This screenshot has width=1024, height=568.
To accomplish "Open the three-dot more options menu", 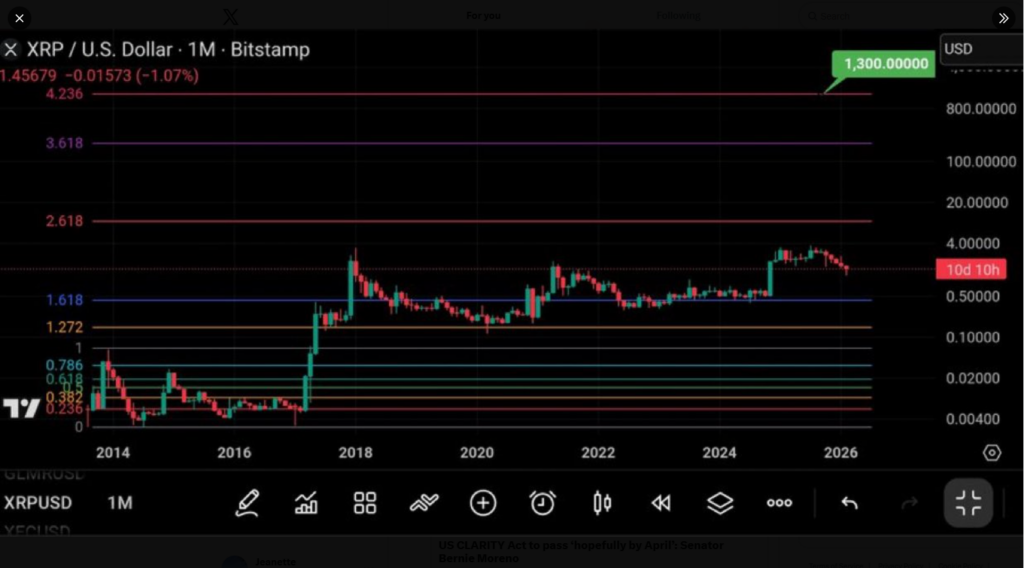I will [x=779, y=503].
